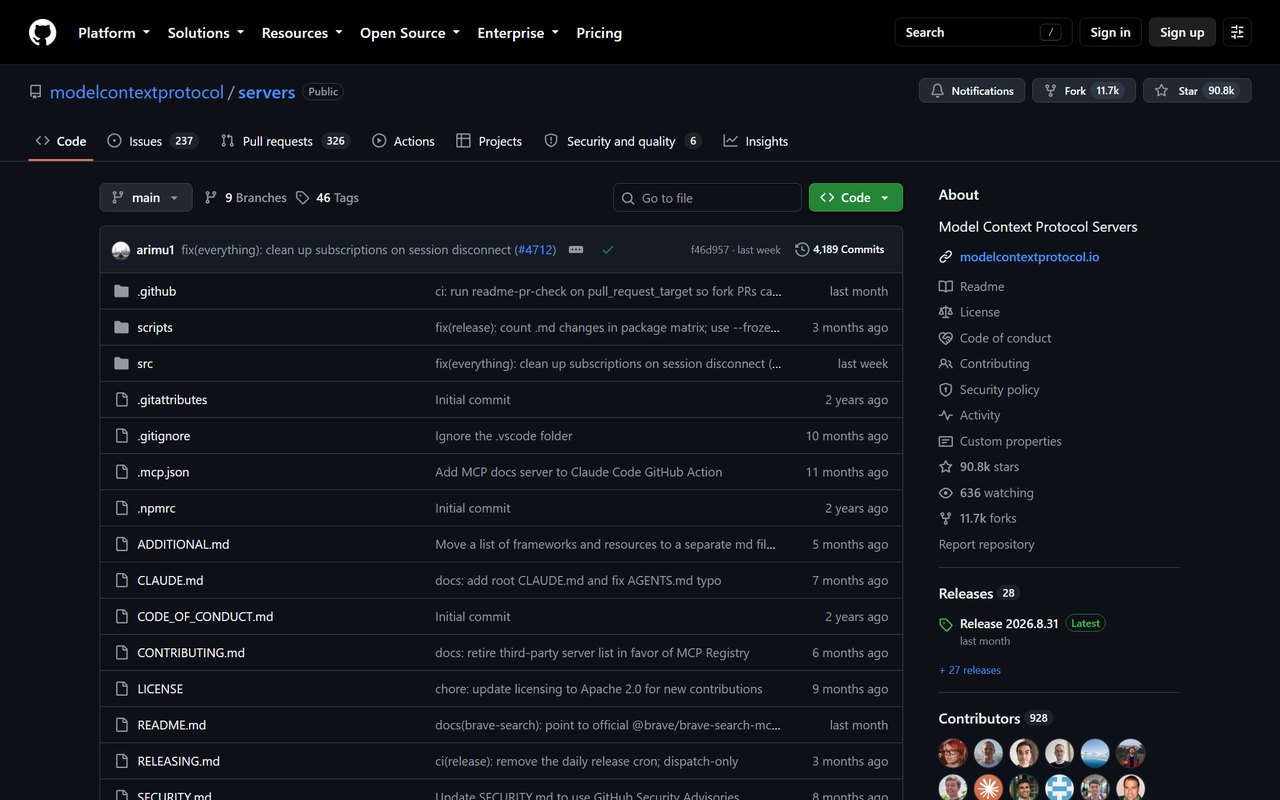Open the green Code dropdown button
The height and width of the screenshot is (800, 1280).
(855, 198)
